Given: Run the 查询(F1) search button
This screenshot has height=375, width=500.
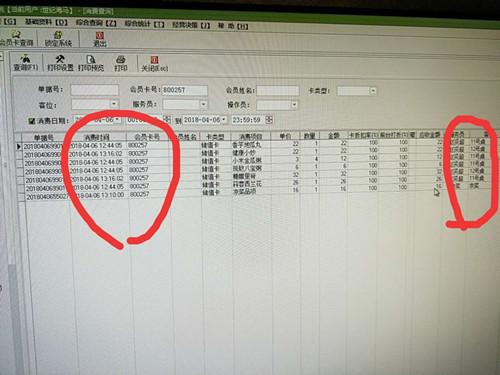Looking at the screenshot, I should [26, 63].
